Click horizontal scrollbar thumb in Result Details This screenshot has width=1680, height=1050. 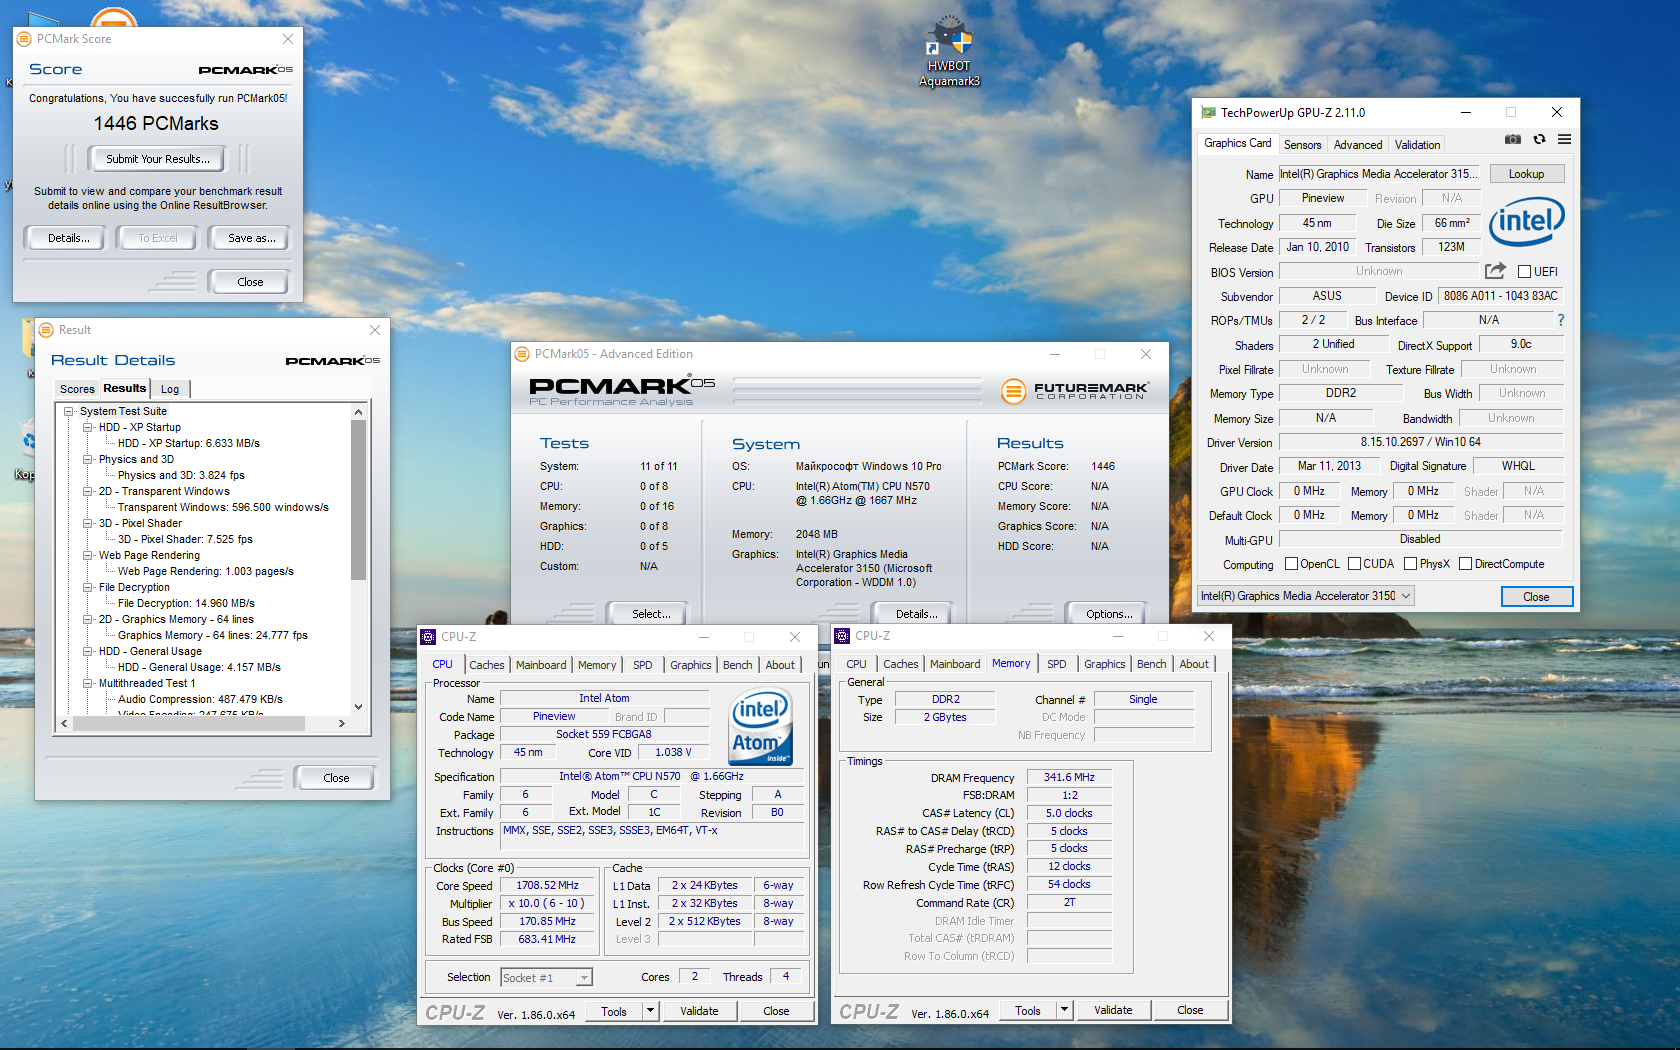click(x=189, y=723)
